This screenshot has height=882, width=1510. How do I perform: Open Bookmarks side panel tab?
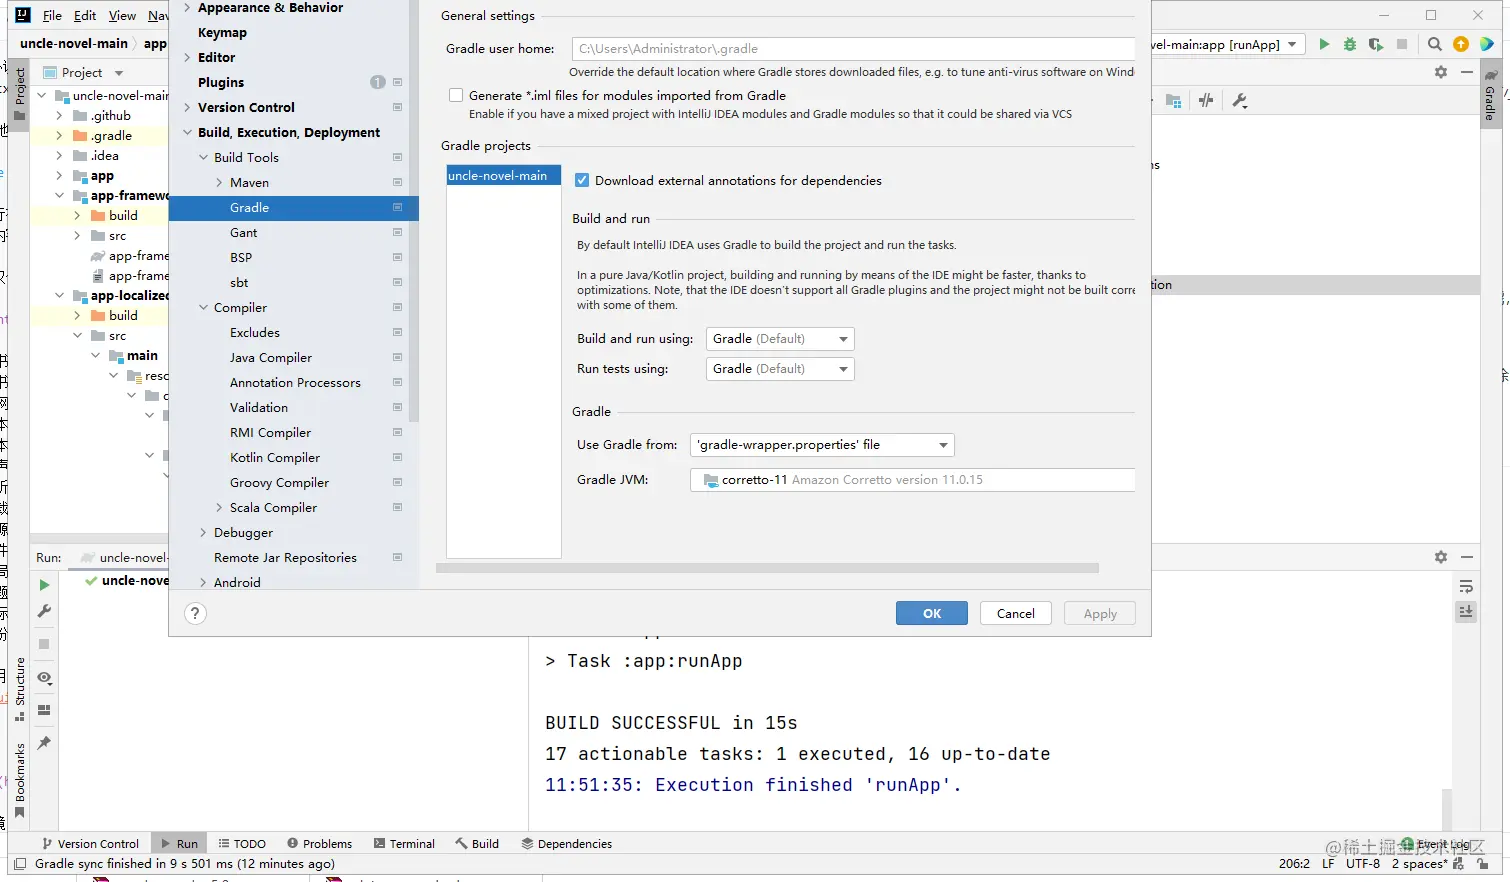click(x=20, y=780)
